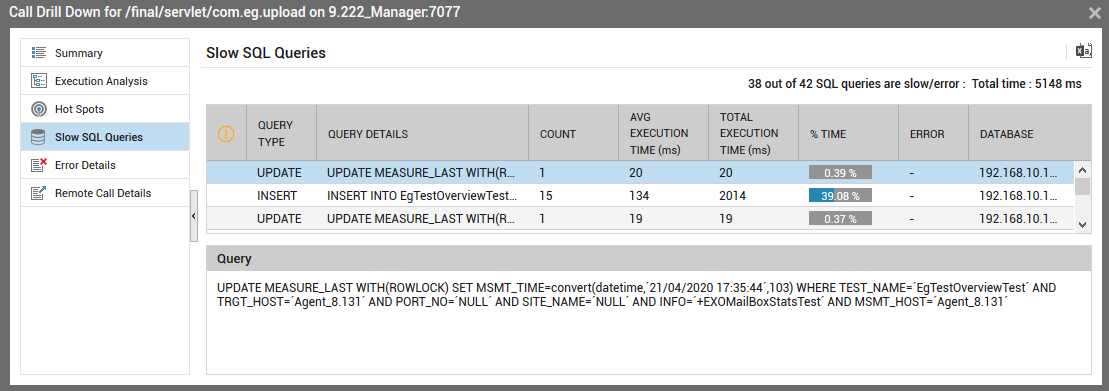This screenshot has width=1109, height=391.
Task: Close the Call Drill Down dialog
Action: (x=1095, y=13)
